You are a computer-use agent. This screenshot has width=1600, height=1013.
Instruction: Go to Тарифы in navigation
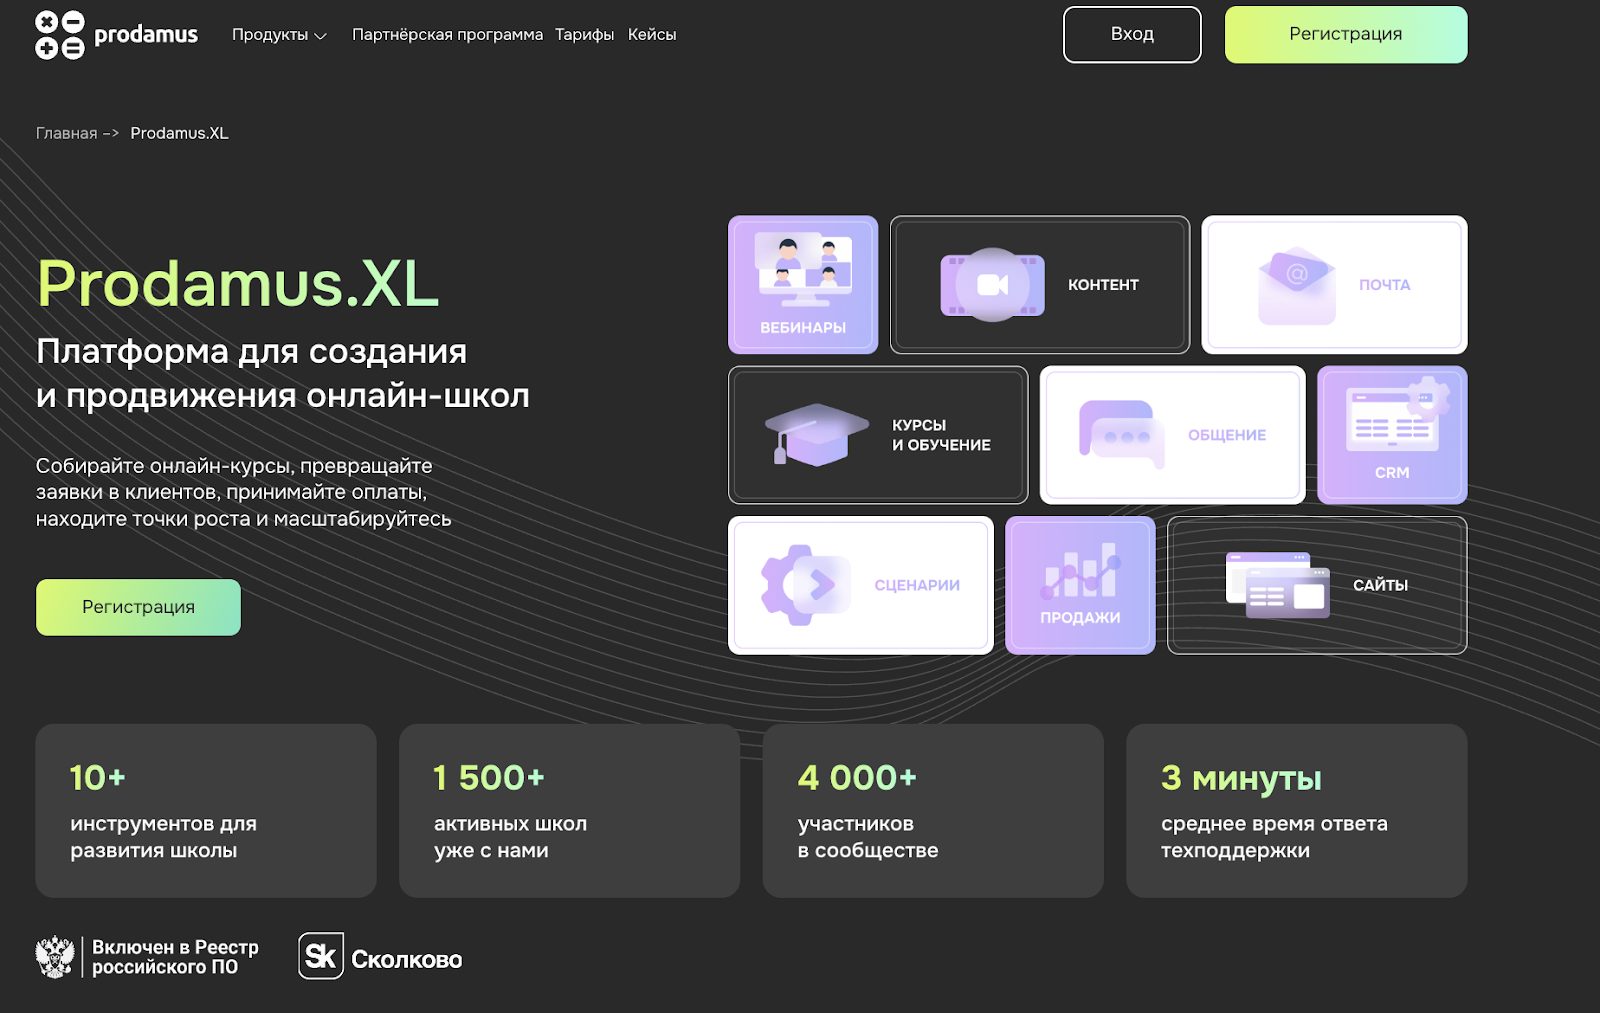point(585,35)
